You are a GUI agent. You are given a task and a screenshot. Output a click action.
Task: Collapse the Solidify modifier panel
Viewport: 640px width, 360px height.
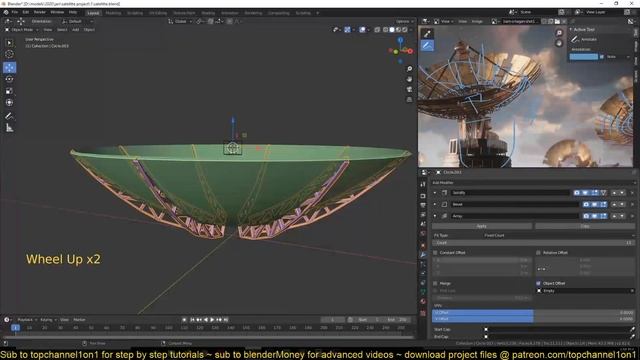(x=435, y=193)
